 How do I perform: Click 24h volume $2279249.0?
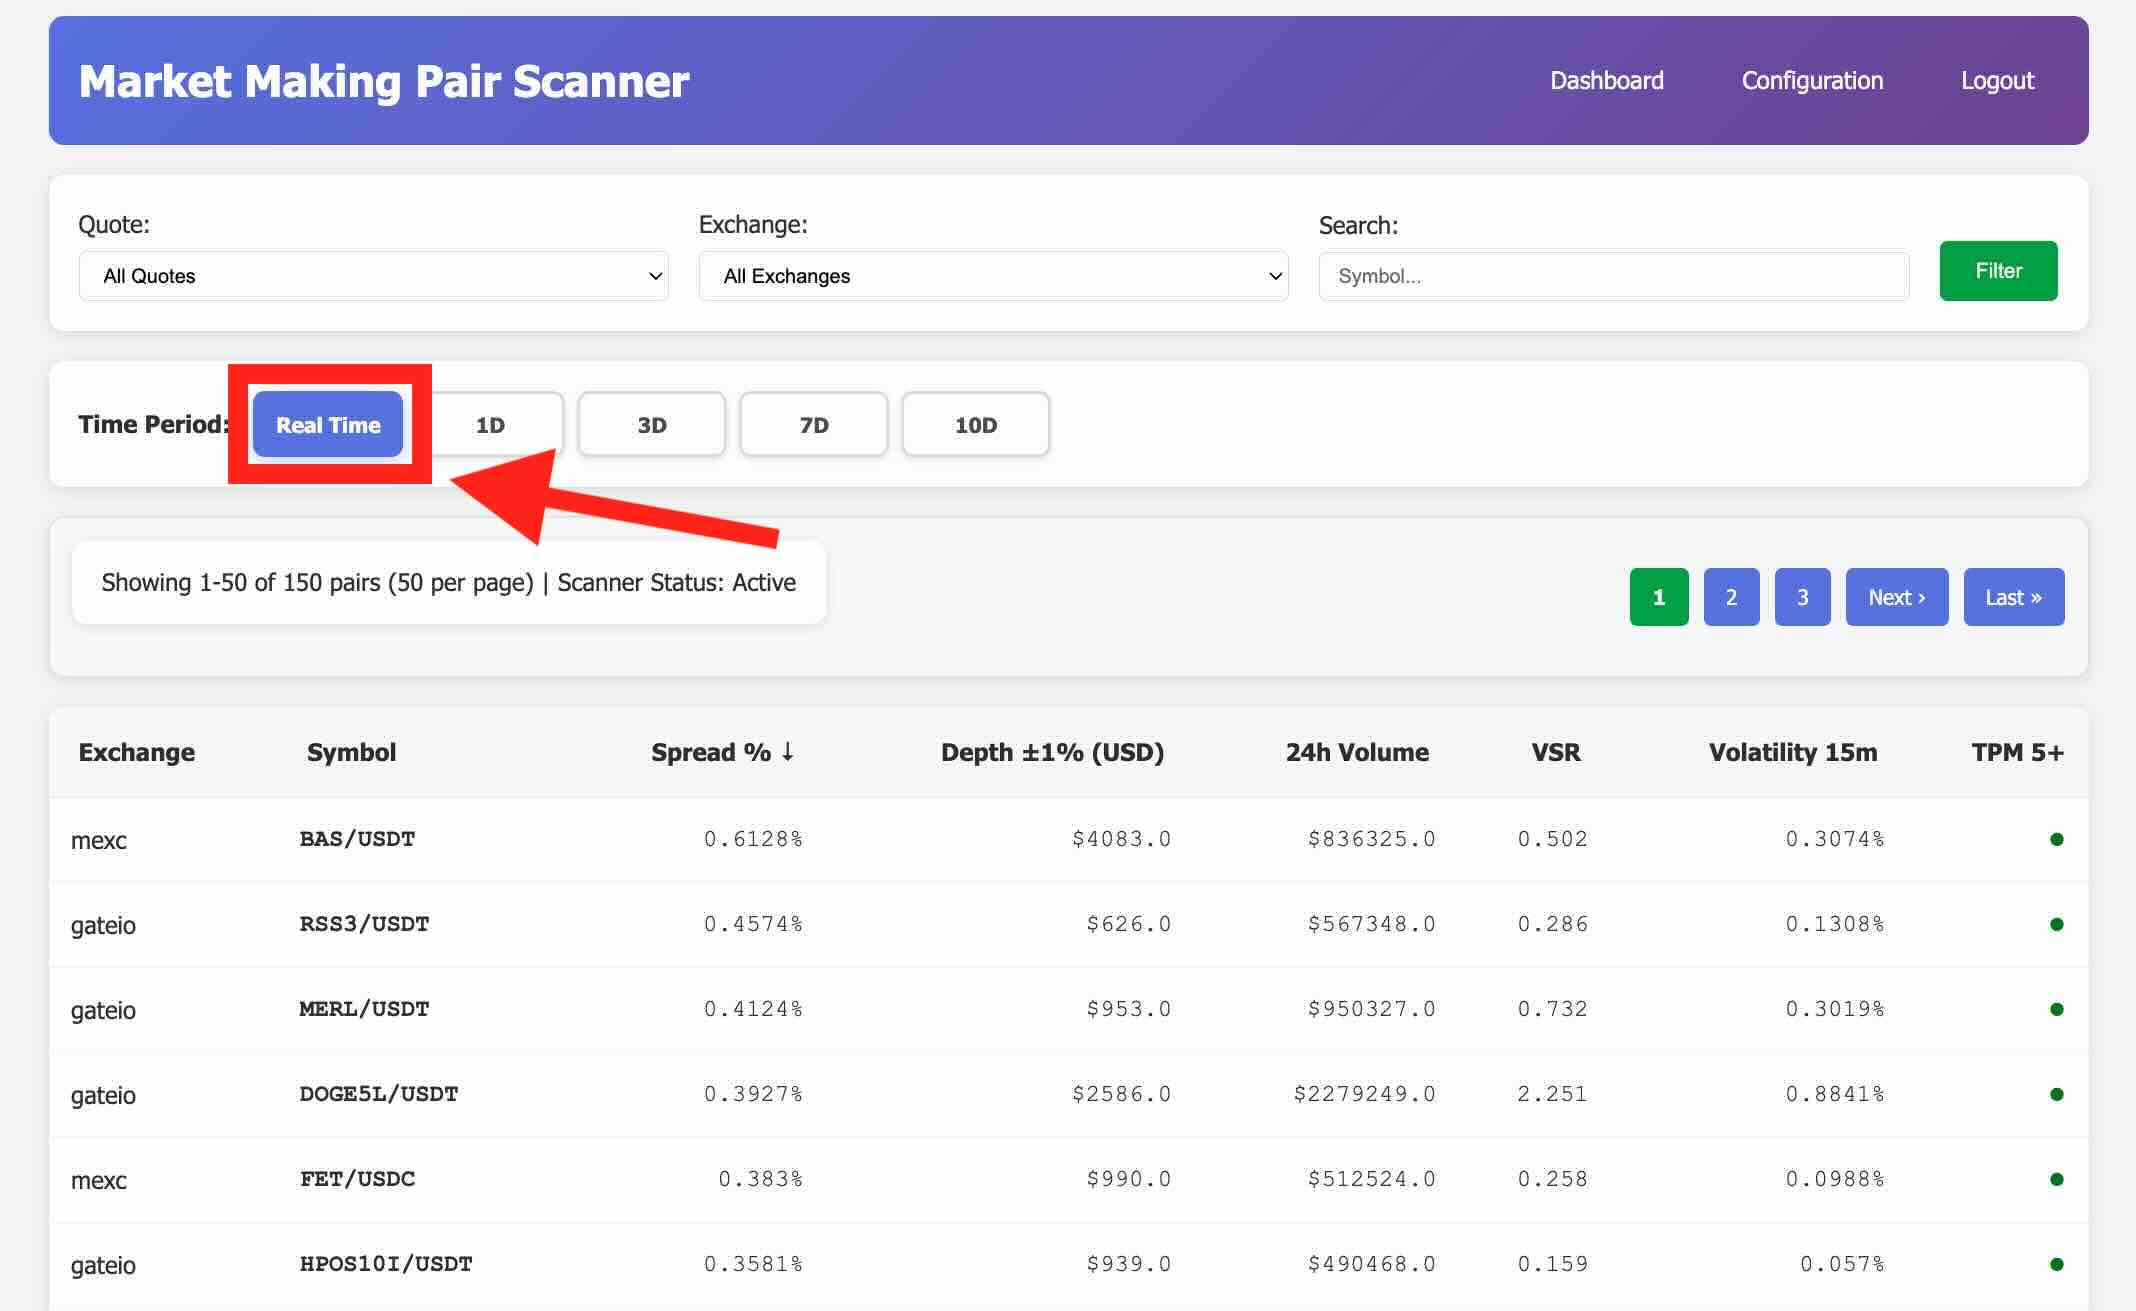(1364, 1094)
